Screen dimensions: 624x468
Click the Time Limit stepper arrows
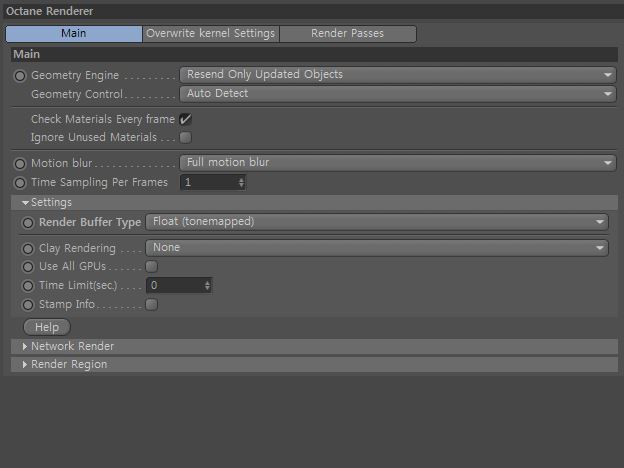[208, 285]
